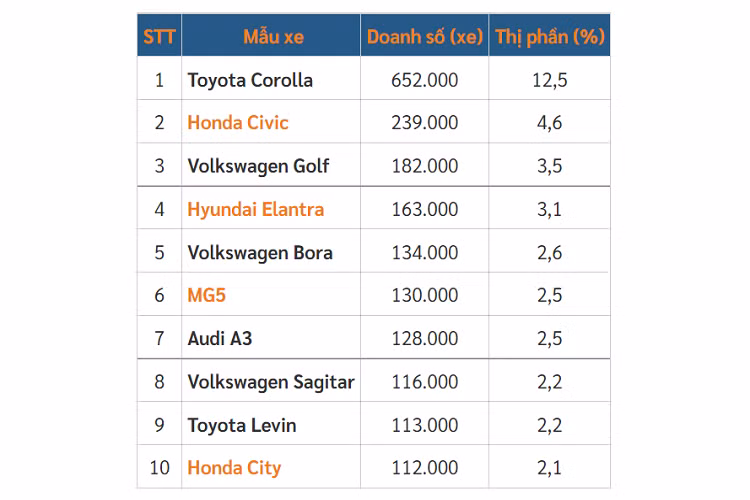This screenshot has height=500, width=750.
Task: Click the rank number 10 cell
Action: point(159,468)
